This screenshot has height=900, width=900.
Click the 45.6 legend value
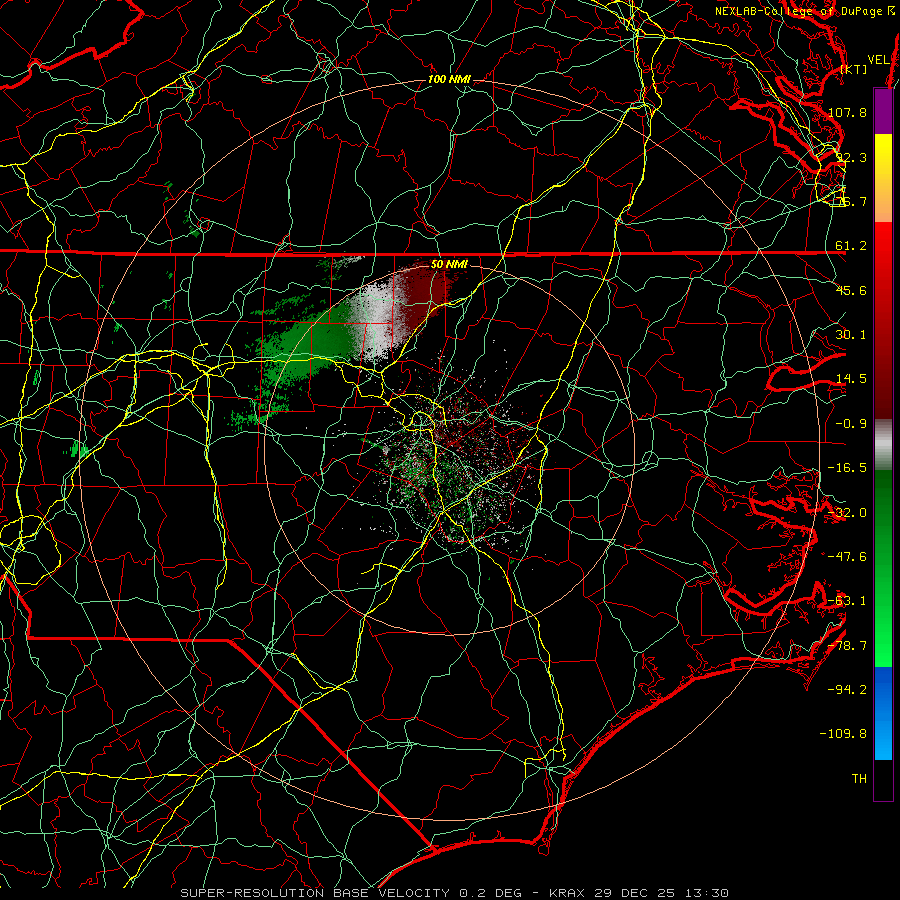[x=851, y=290]
